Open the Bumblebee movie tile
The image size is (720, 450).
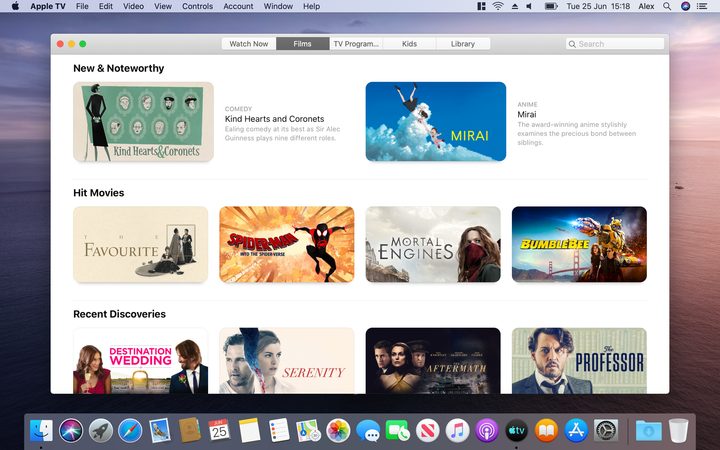tap(579, 244)
